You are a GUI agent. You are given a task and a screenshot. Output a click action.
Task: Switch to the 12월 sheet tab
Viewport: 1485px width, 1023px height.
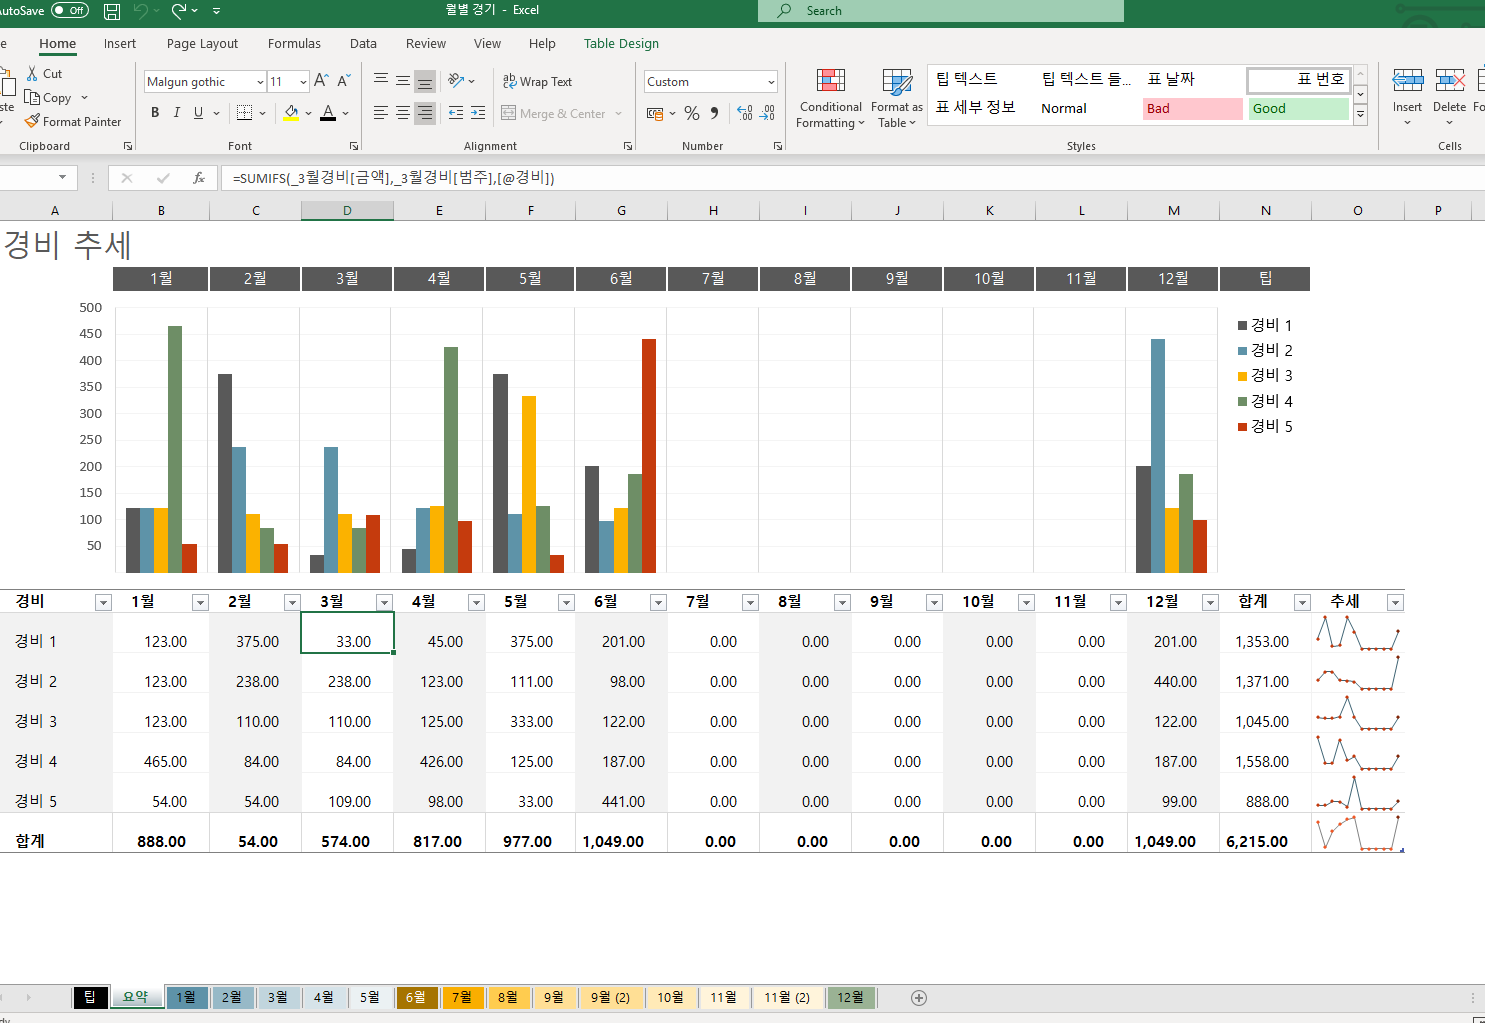(x=851, y=997)
